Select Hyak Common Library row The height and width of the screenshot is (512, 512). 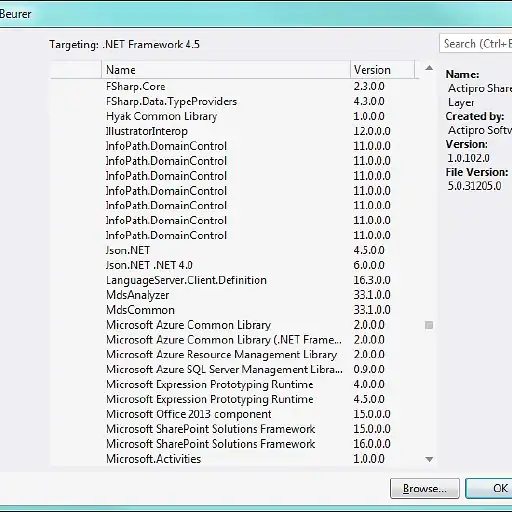[x=235, y=116]
